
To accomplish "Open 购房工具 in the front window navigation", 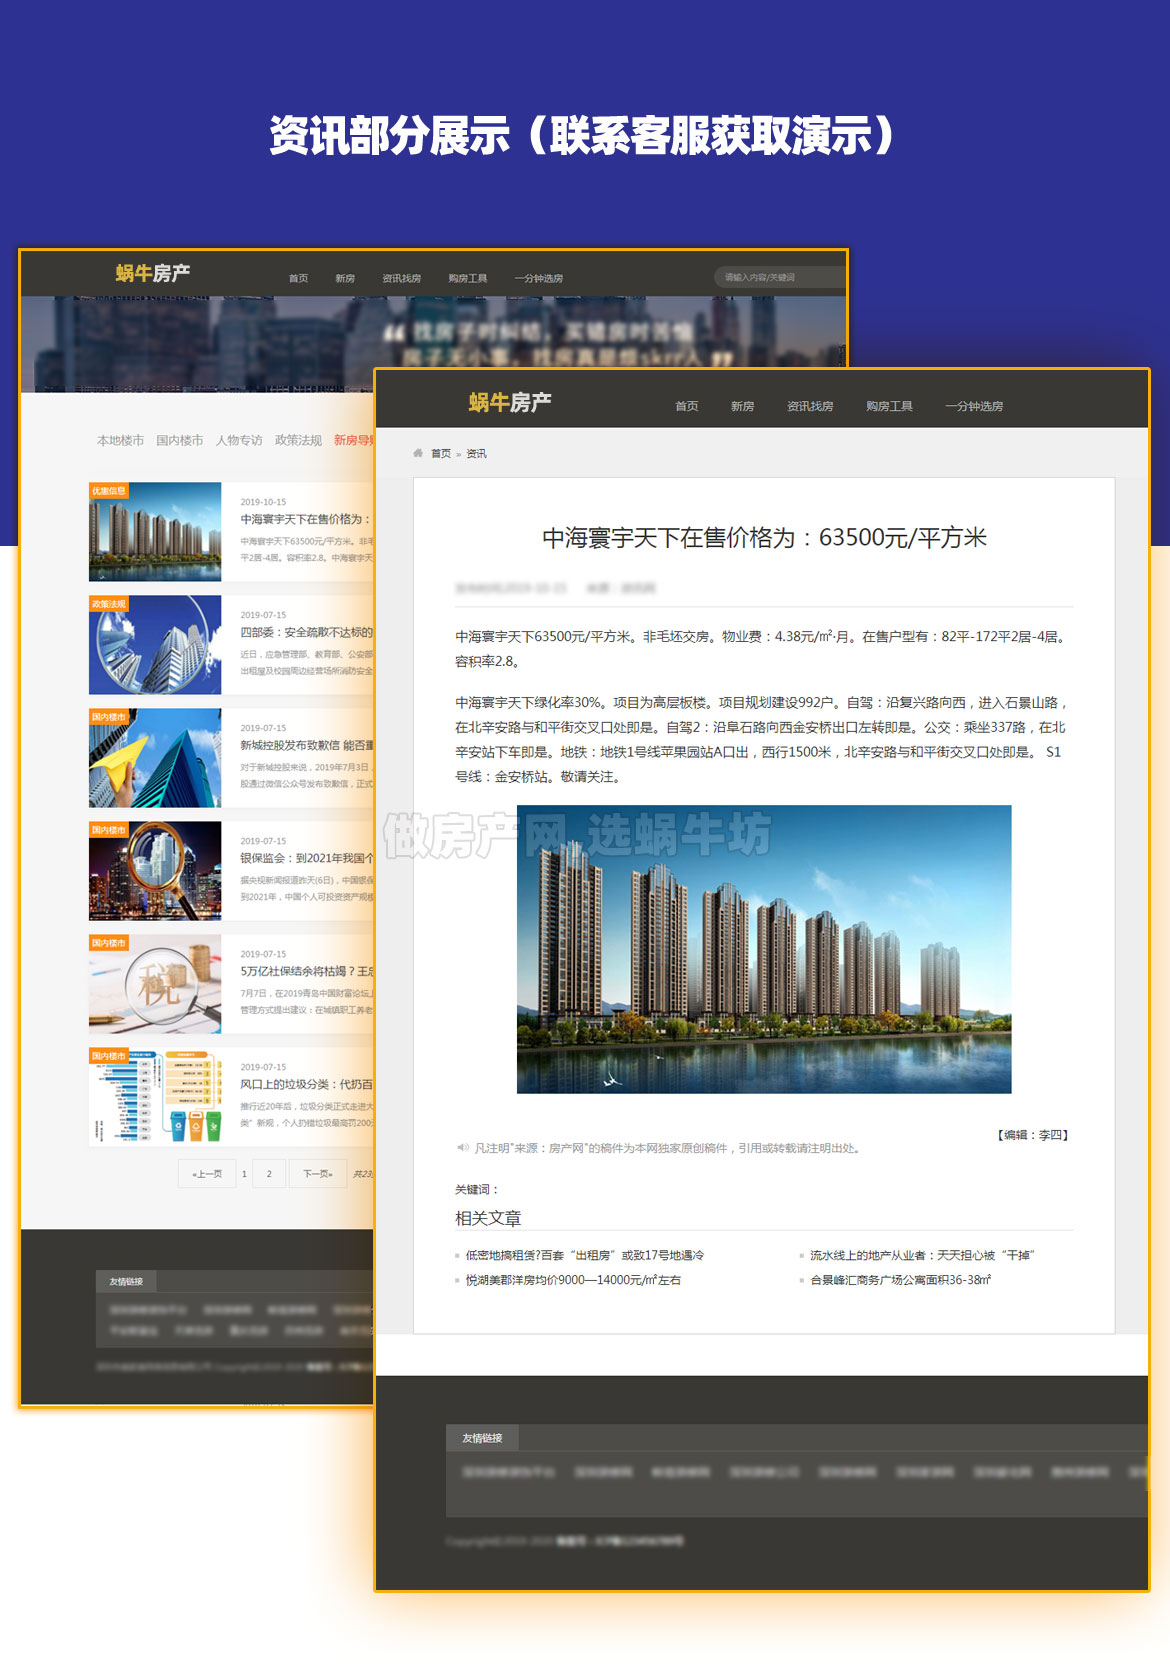I will pos(889,406).
